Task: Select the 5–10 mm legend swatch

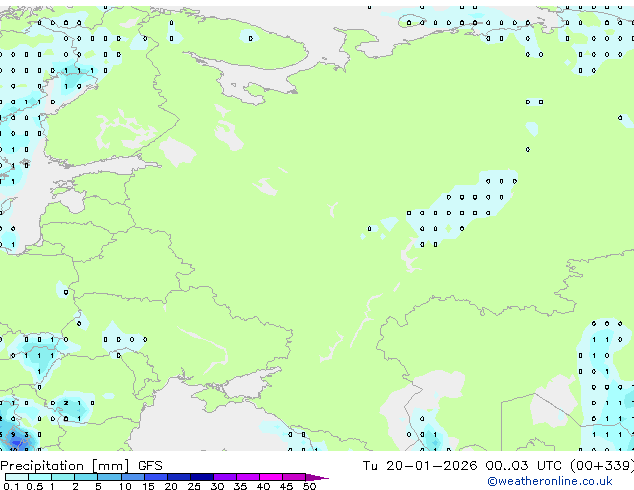Action: tap(109, 477)
